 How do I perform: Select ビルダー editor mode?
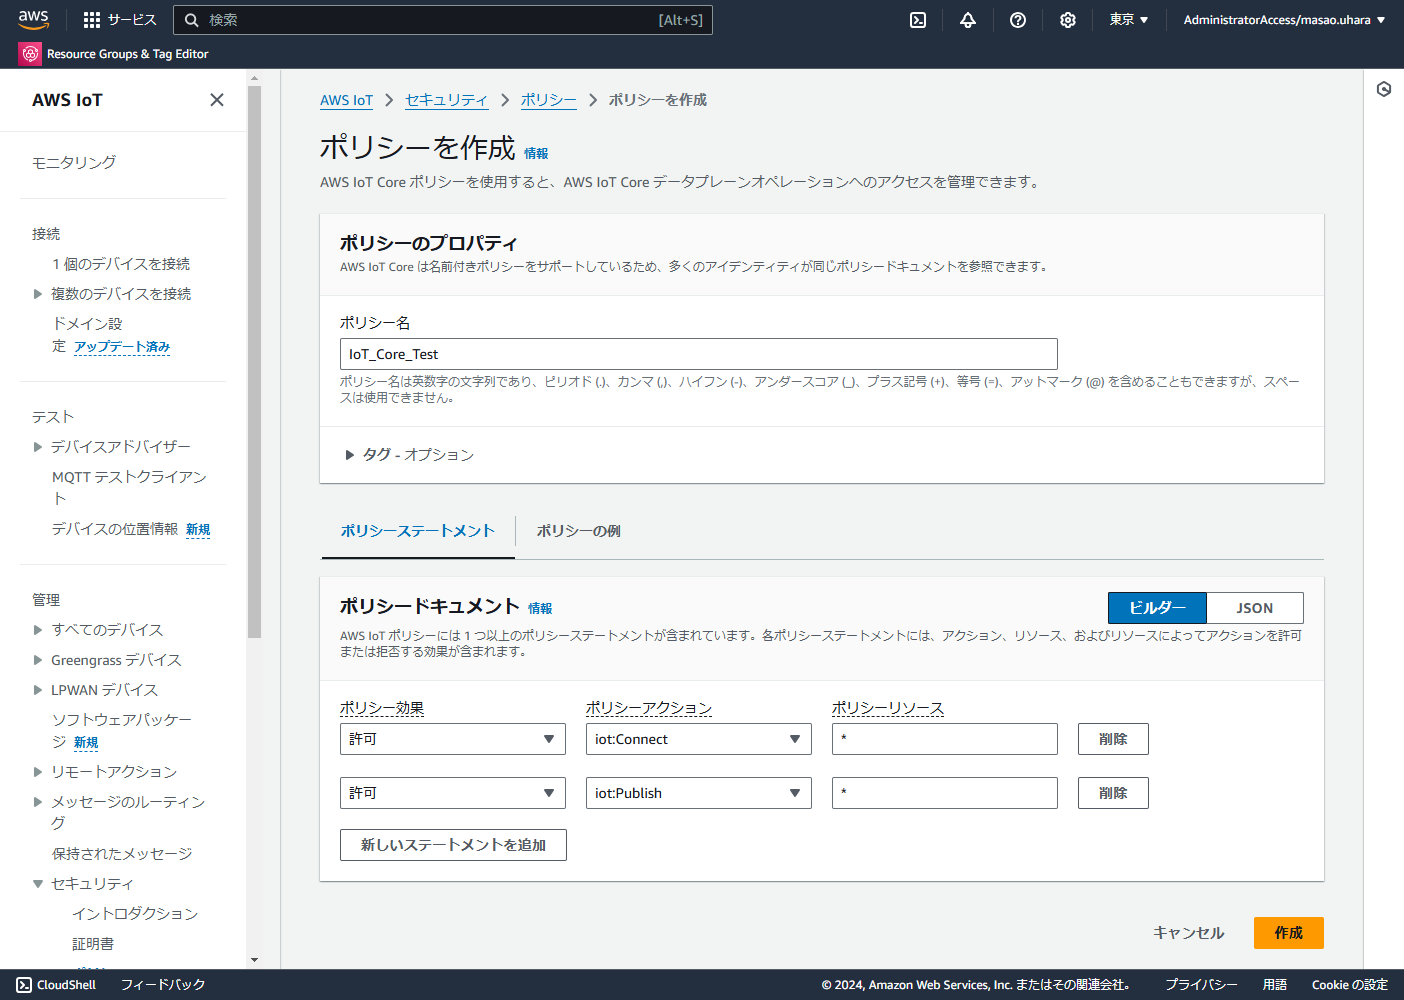(1157, 608)
